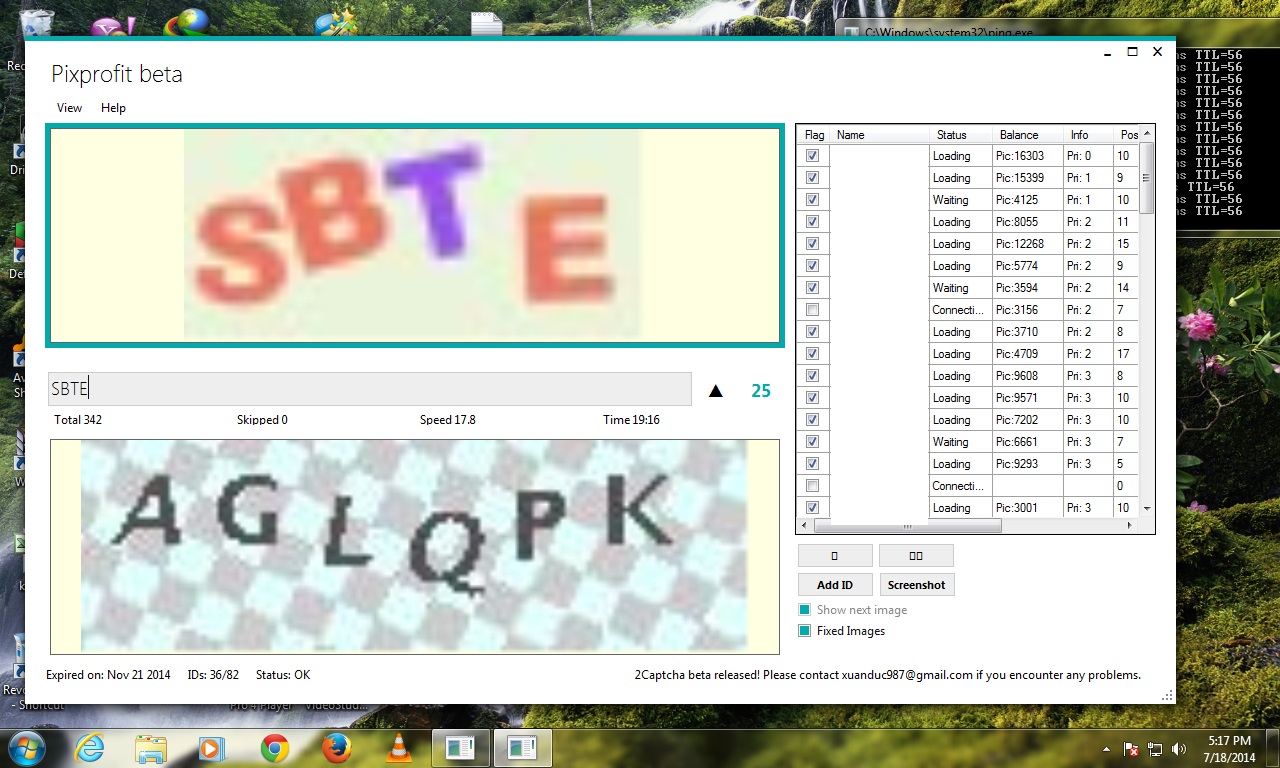This screenshot has width=1280, height=768.
Task: Click the 'Status: OK' status text
Action: pos(283,675)
